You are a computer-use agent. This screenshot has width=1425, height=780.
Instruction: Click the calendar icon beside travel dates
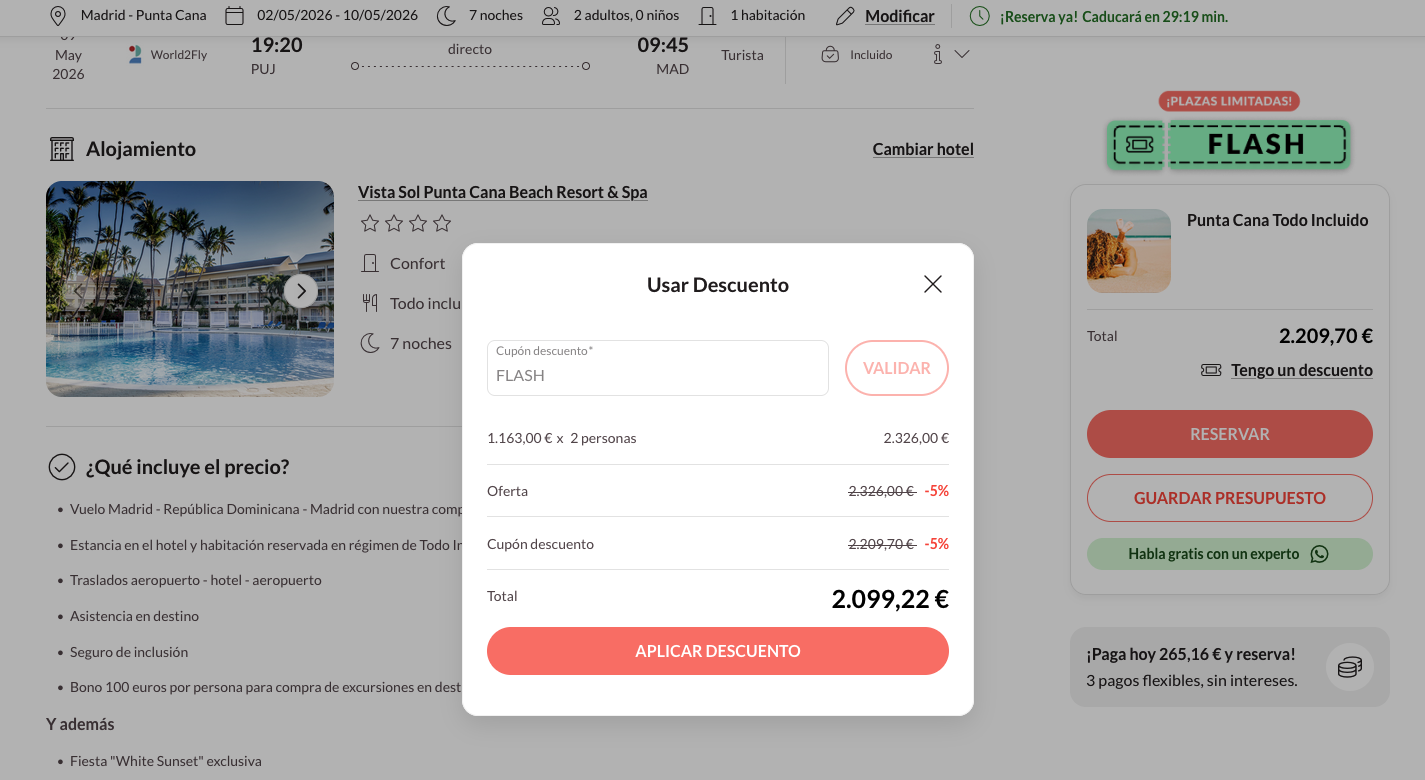(234, 16)
